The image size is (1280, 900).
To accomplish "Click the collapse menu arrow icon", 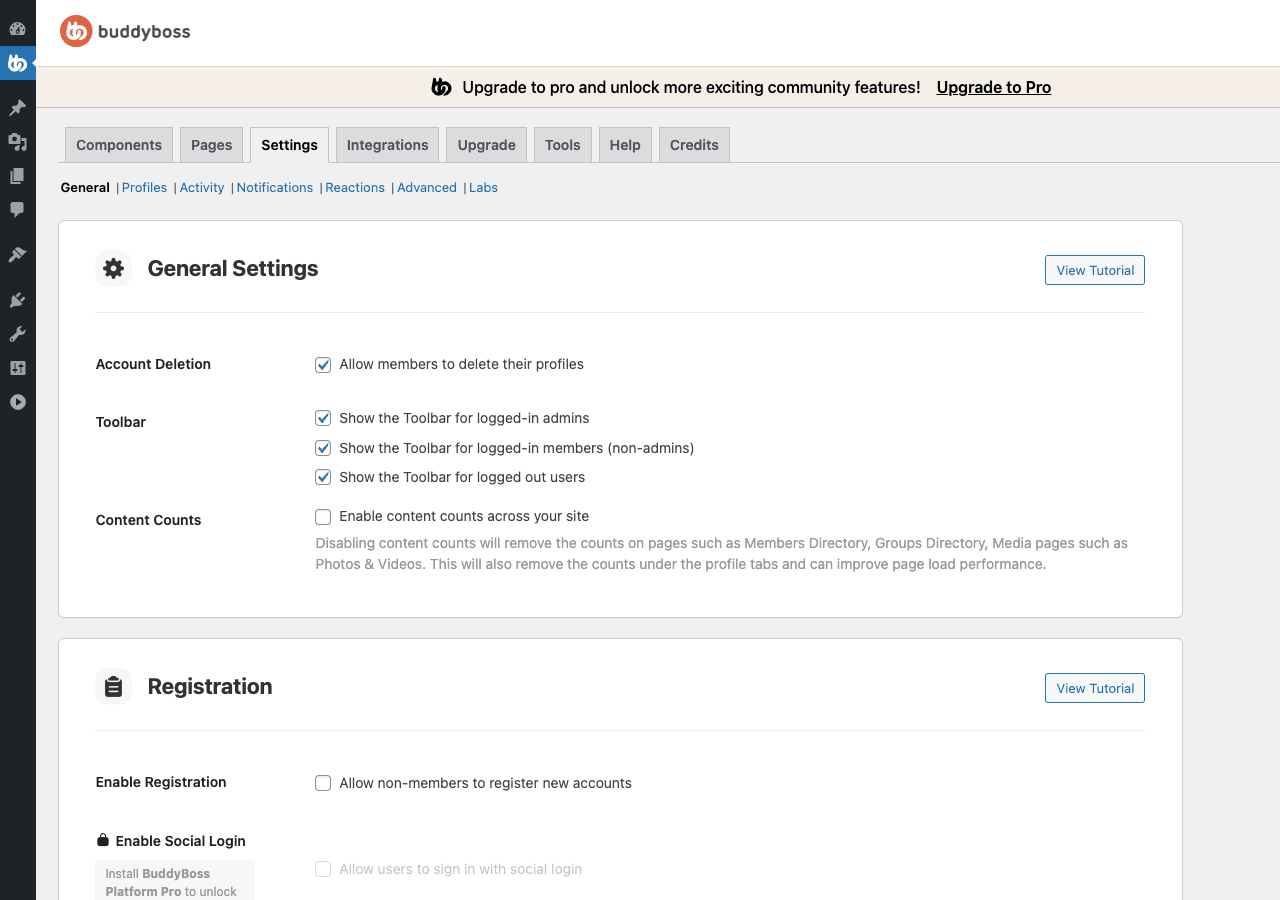I will pyautogui.click(x=17, y=402).
